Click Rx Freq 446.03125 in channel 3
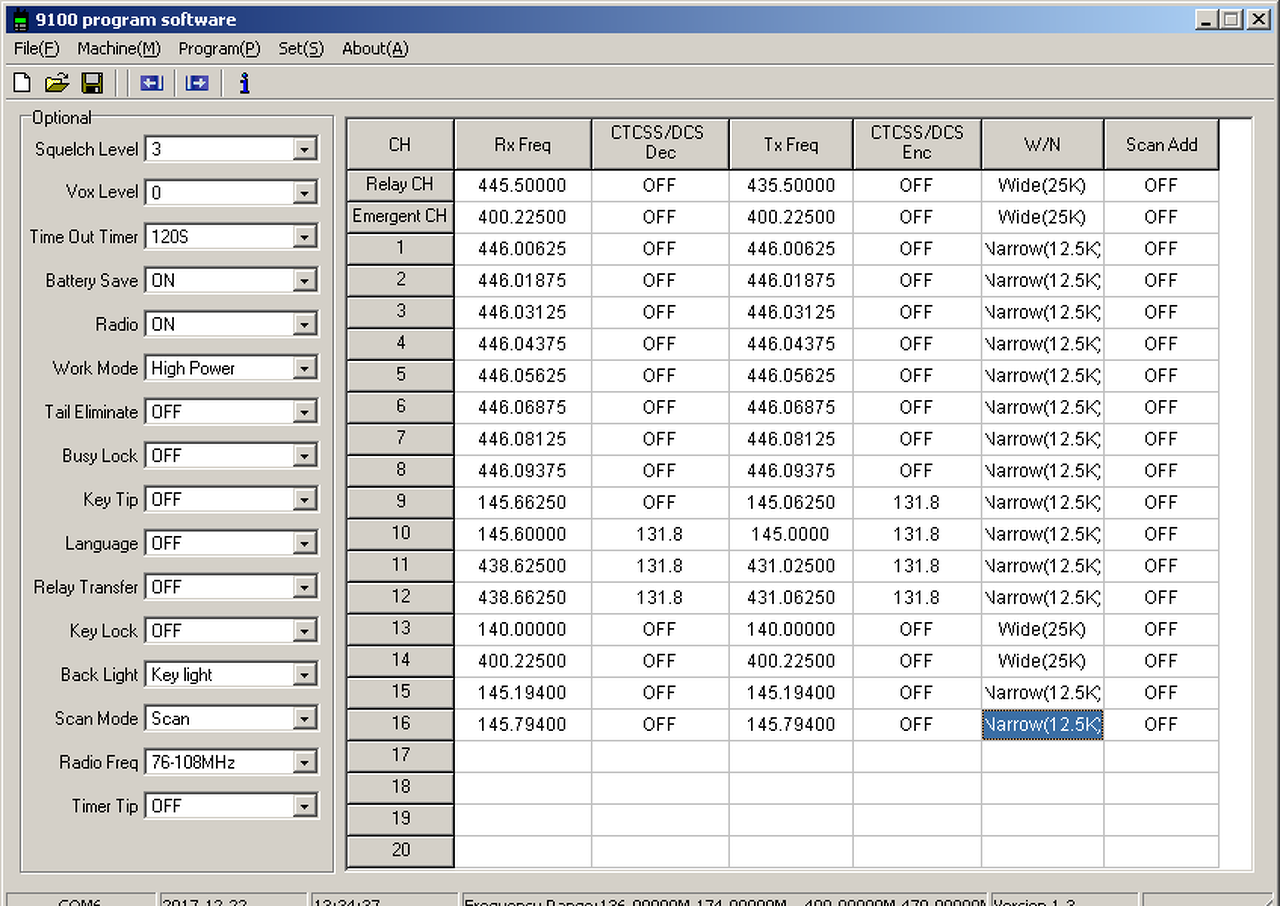 click(523, 312)
